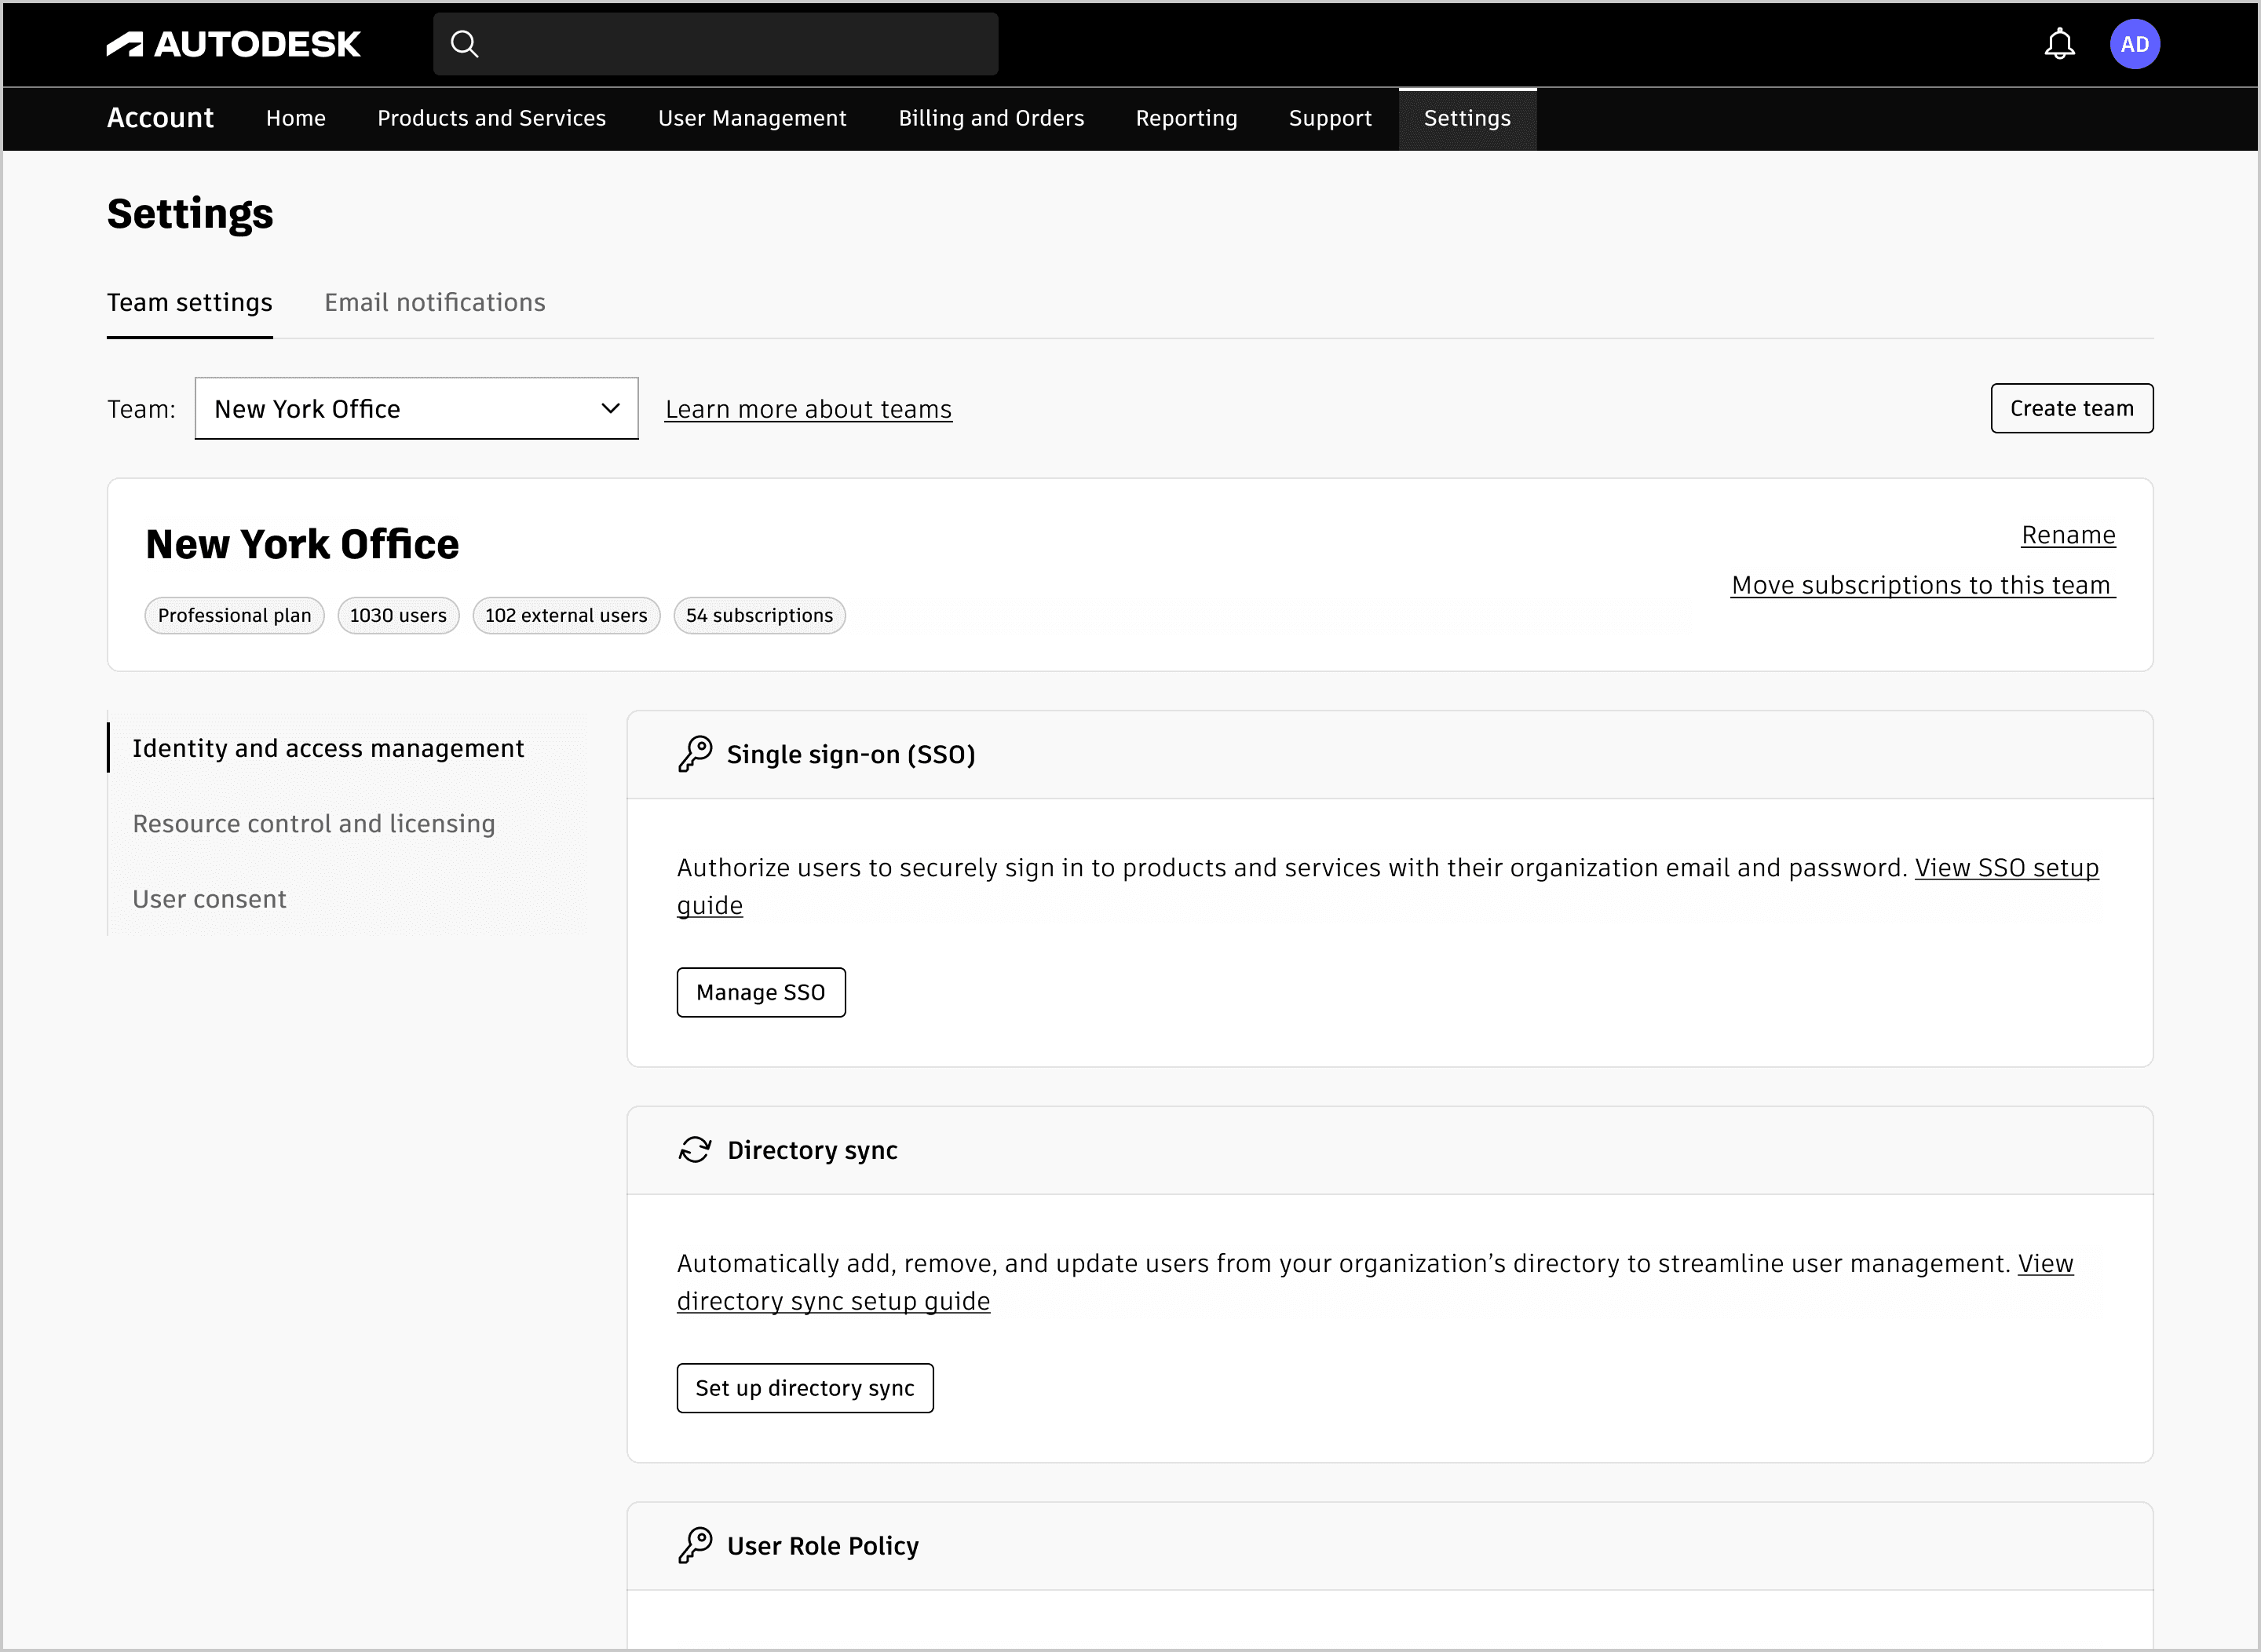Open Products and Services
The width and height of the screenshot is (2261, 1652).
click(491, 118)
